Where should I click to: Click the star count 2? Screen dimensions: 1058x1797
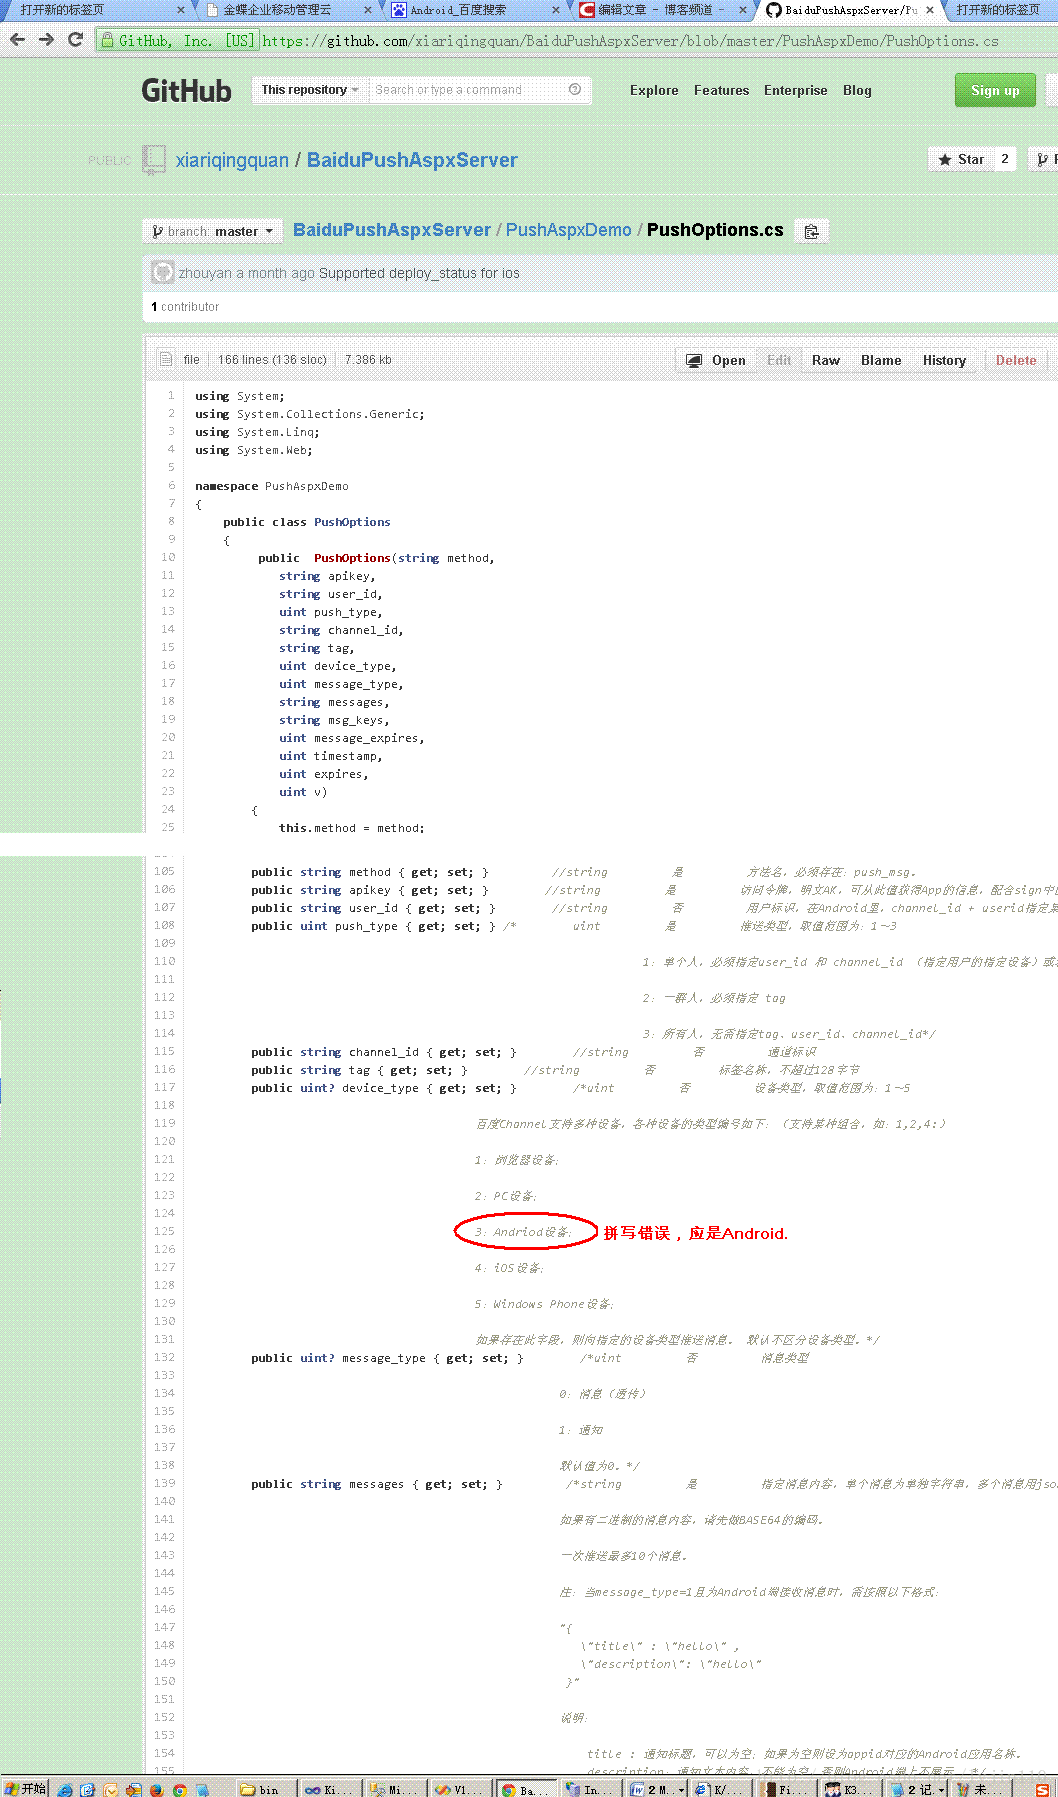point(1005,159)
